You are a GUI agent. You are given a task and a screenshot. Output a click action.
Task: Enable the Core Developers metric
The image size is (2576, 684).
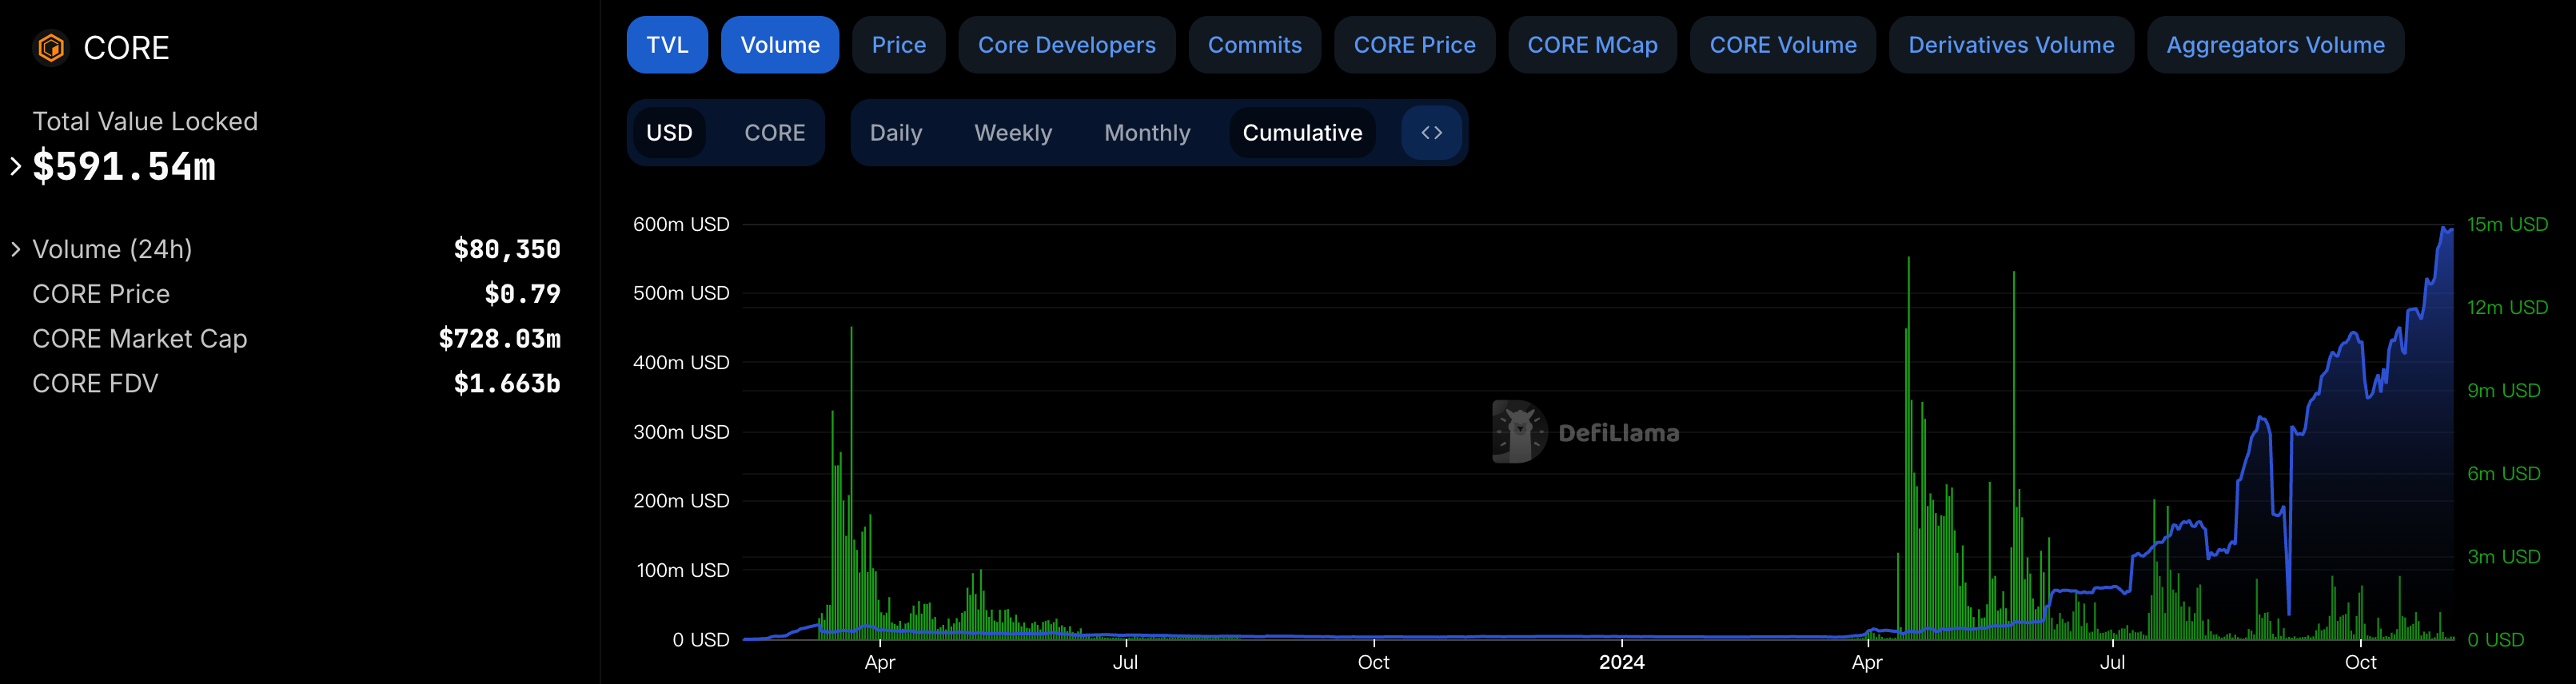click(x=1066, y=45)
